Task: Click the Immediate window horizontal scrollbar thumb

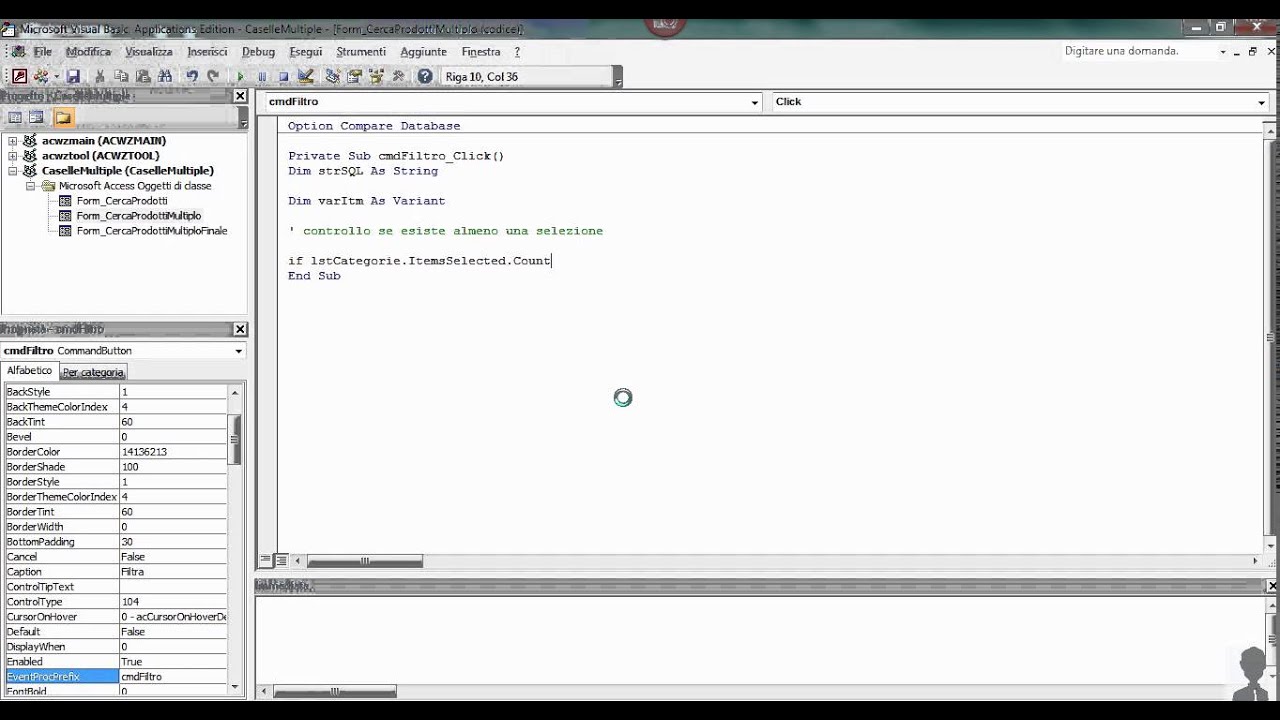Action: [335, 691]
